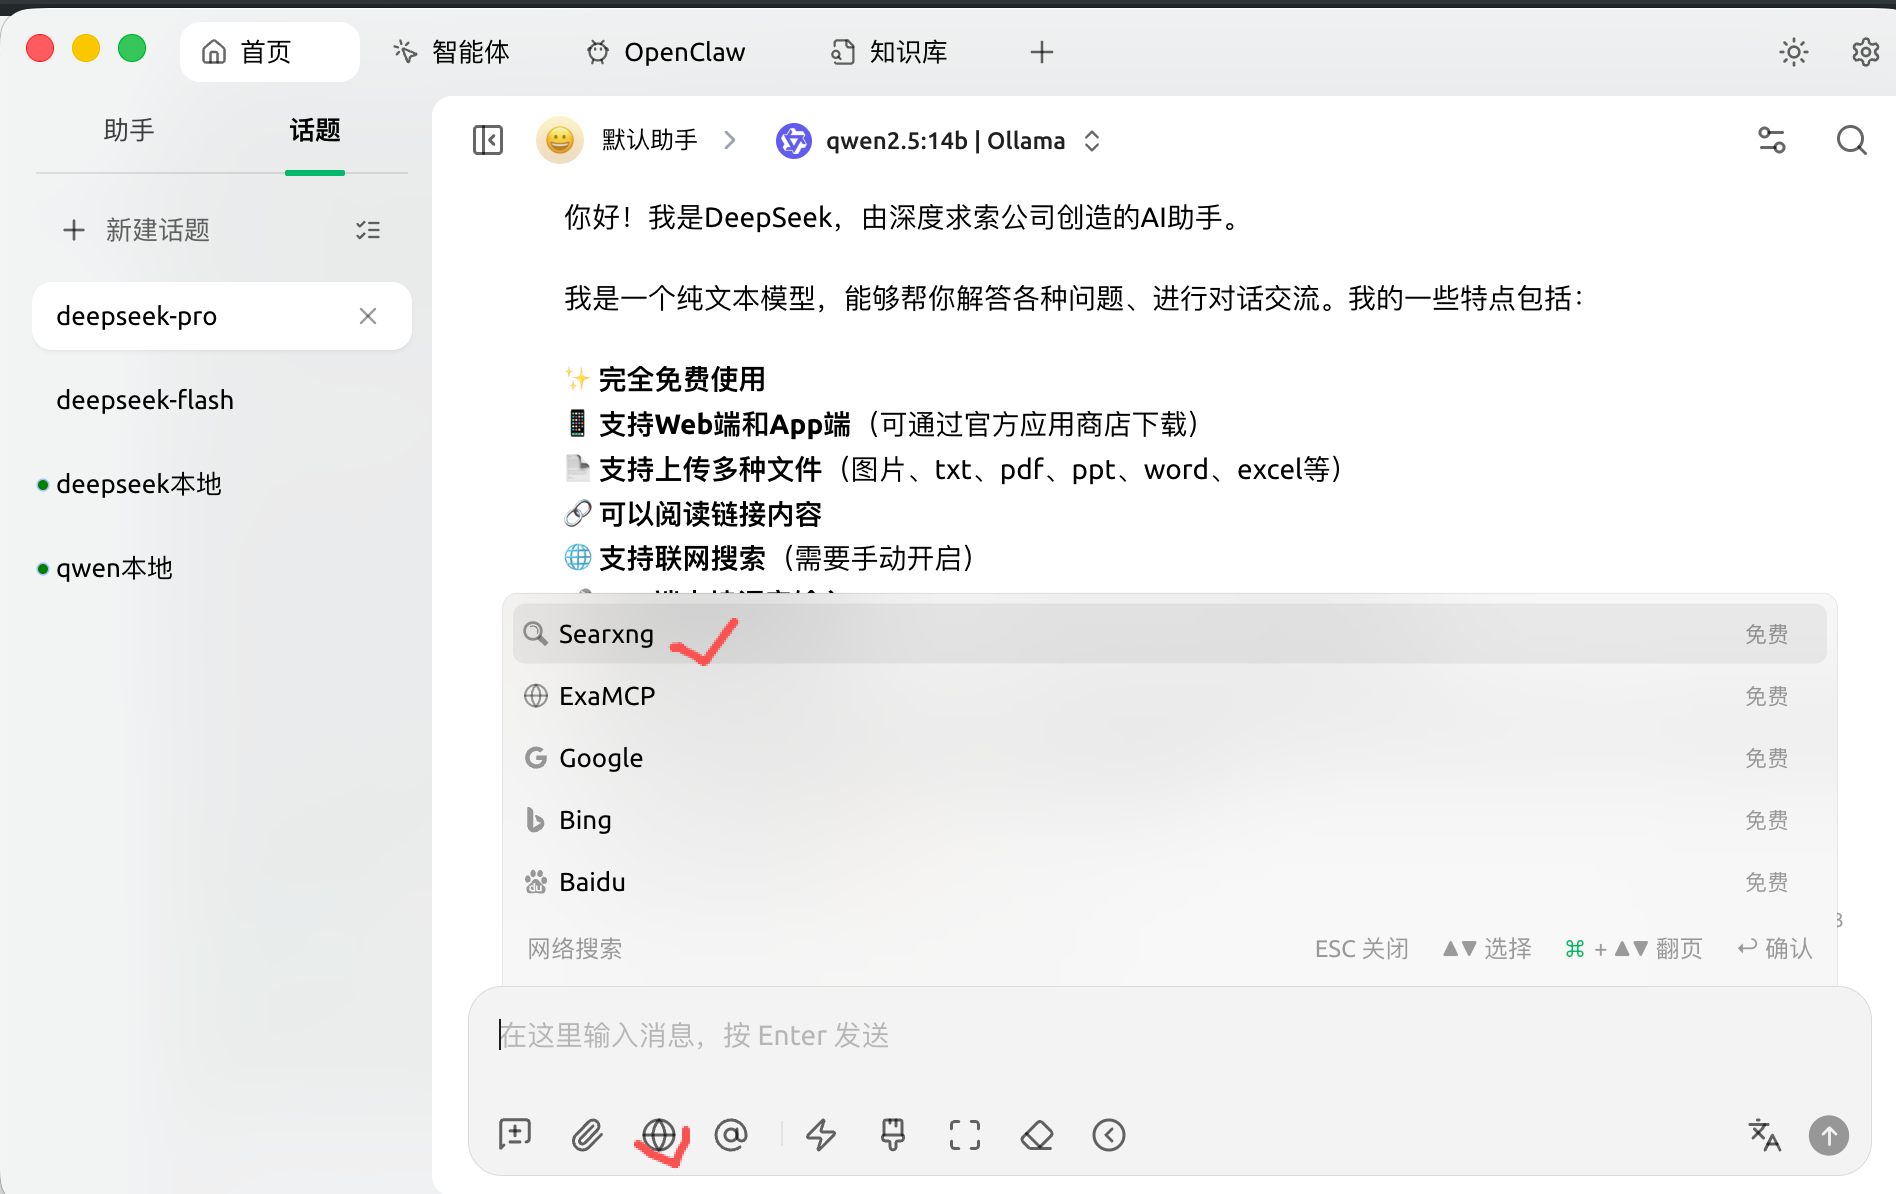The image size is (1896, 1194).
Task: Choose Google search provider
Action: point(1170,758)
